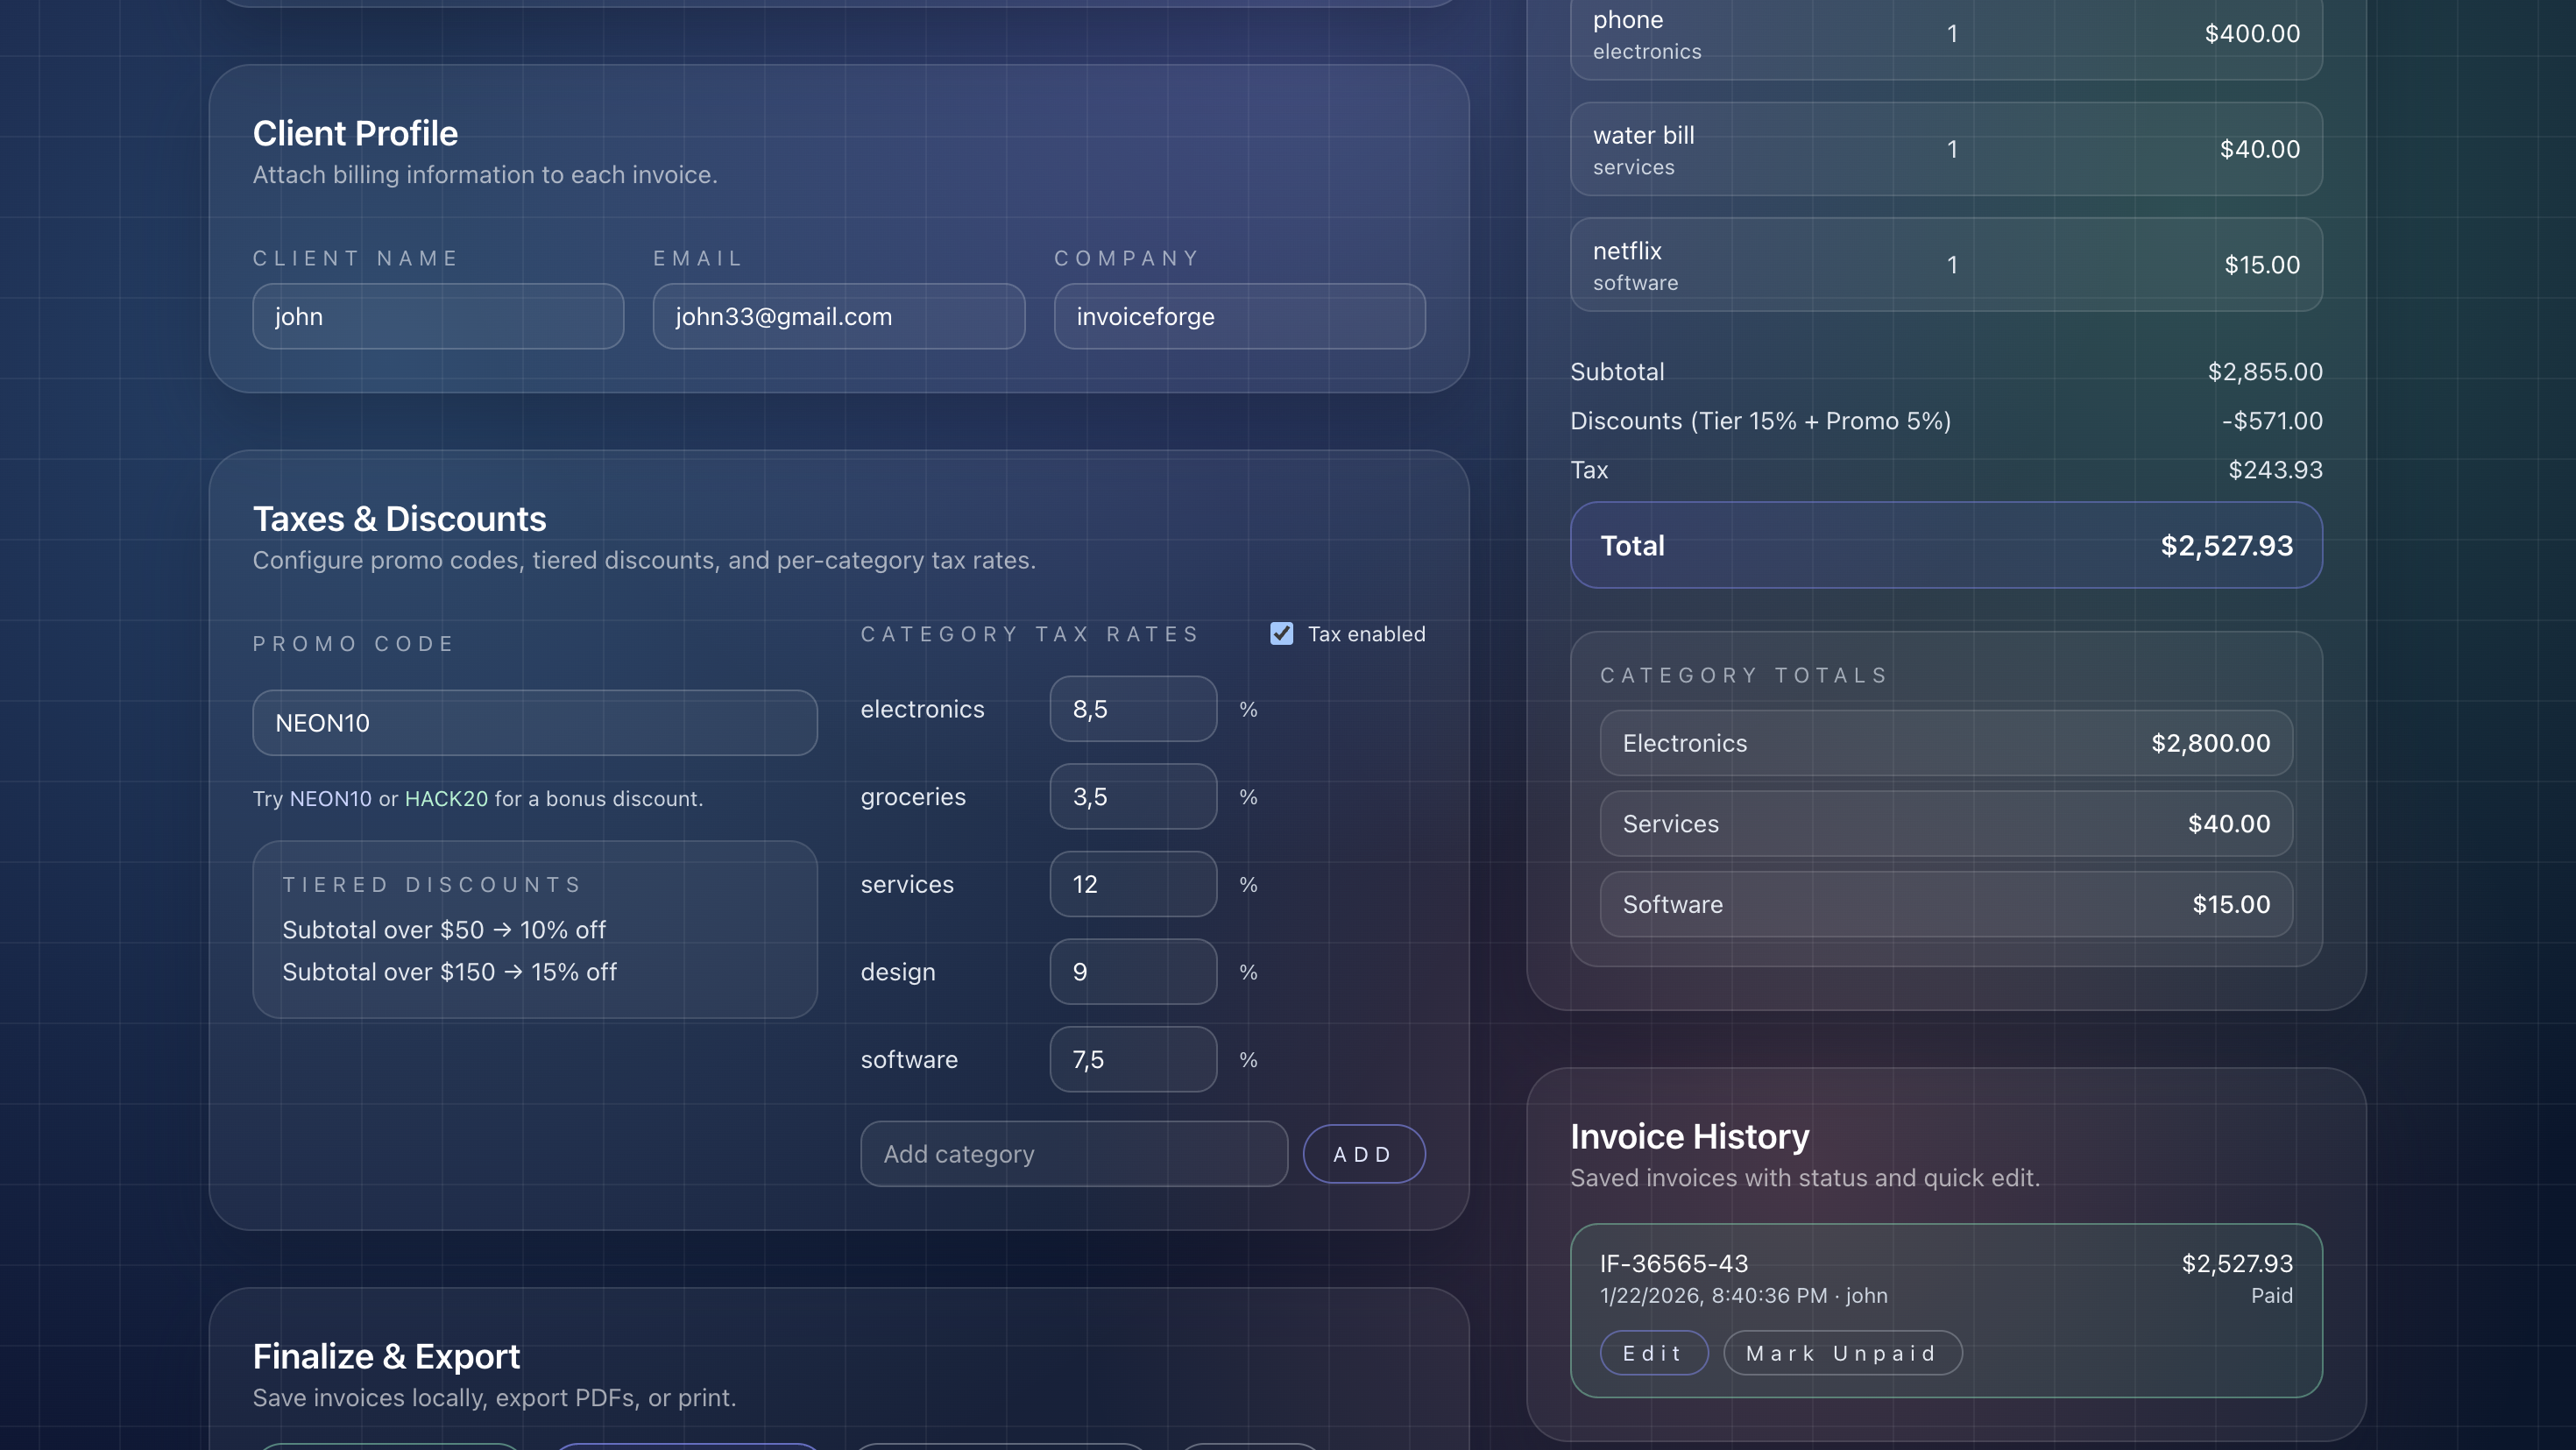Click the Client Name field containing john
Viewport: 2576px width, 1450px height.
(x=438, y=317)
